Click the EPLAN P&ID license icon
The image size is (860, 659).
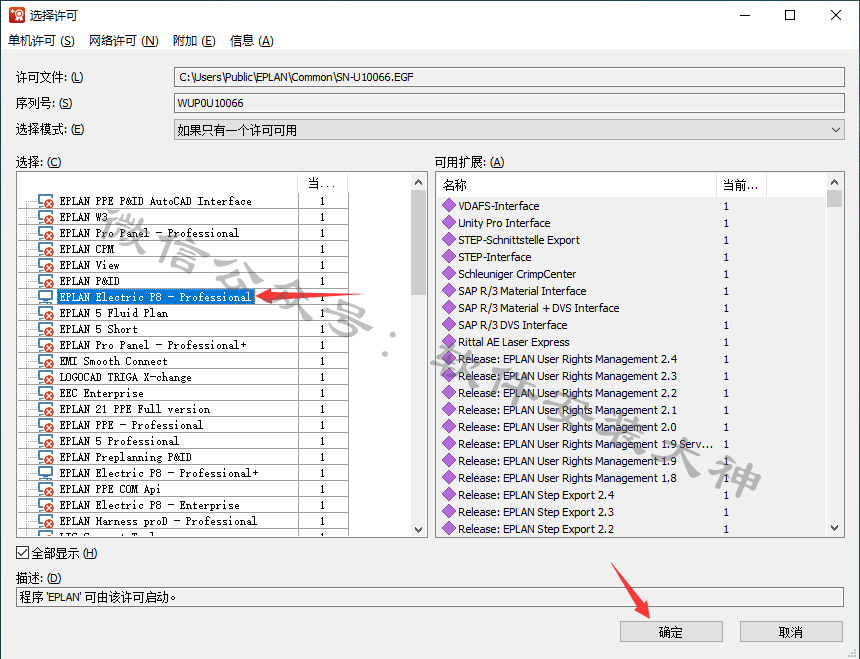[46, 281]
